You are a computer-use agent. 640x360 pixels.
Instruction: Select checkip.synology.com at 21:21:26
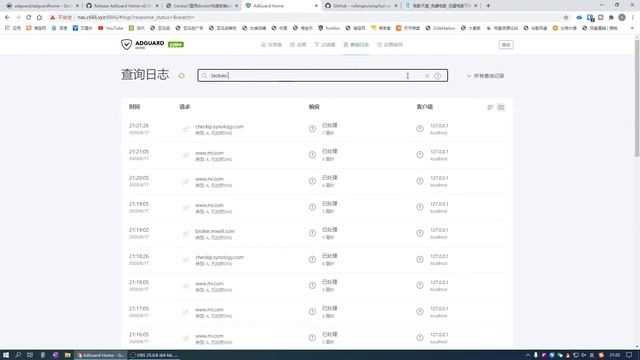click(219, 127)
